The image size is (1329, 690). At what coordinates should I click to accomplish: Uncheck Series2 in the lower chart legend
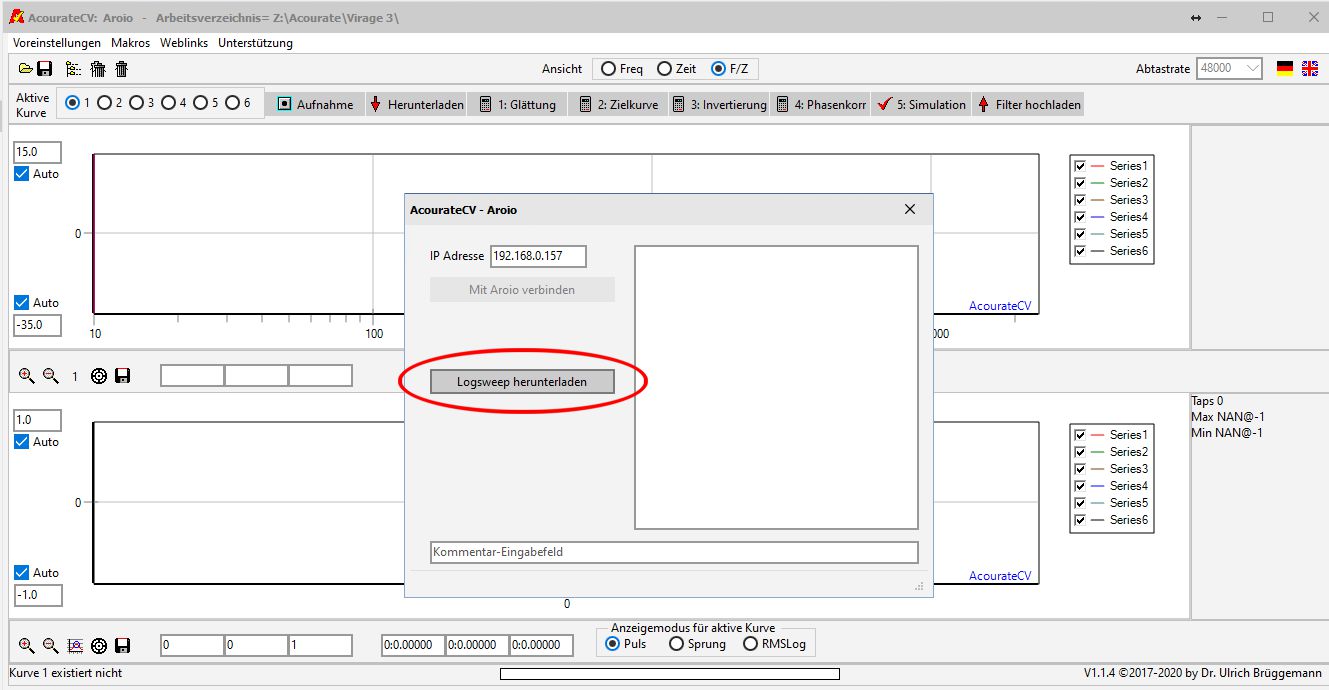[1079, 452]
